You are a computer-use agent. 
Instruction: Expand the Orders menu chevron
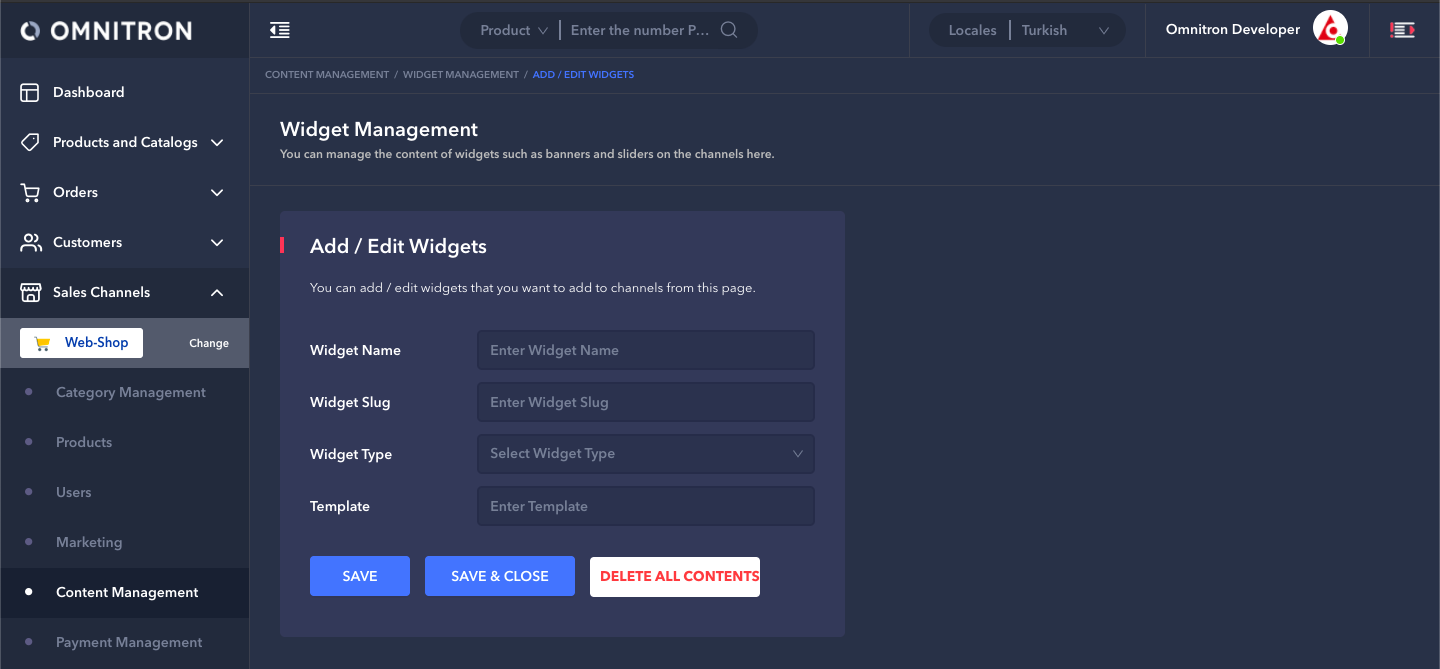click(x=217, y=192)
